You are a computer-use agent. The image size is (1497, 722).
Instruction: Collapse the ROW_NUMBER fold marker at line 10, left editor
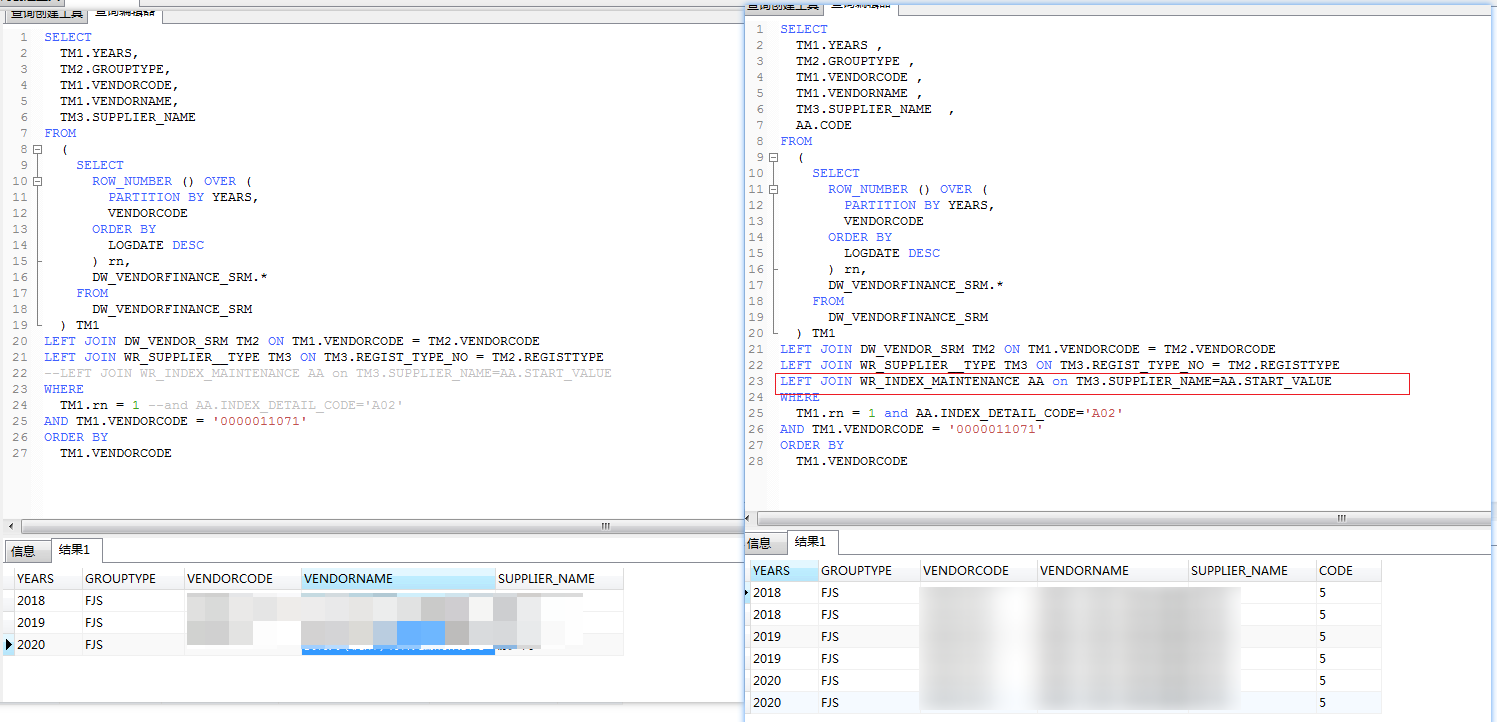pyautogui.click(x=37, y=182)
